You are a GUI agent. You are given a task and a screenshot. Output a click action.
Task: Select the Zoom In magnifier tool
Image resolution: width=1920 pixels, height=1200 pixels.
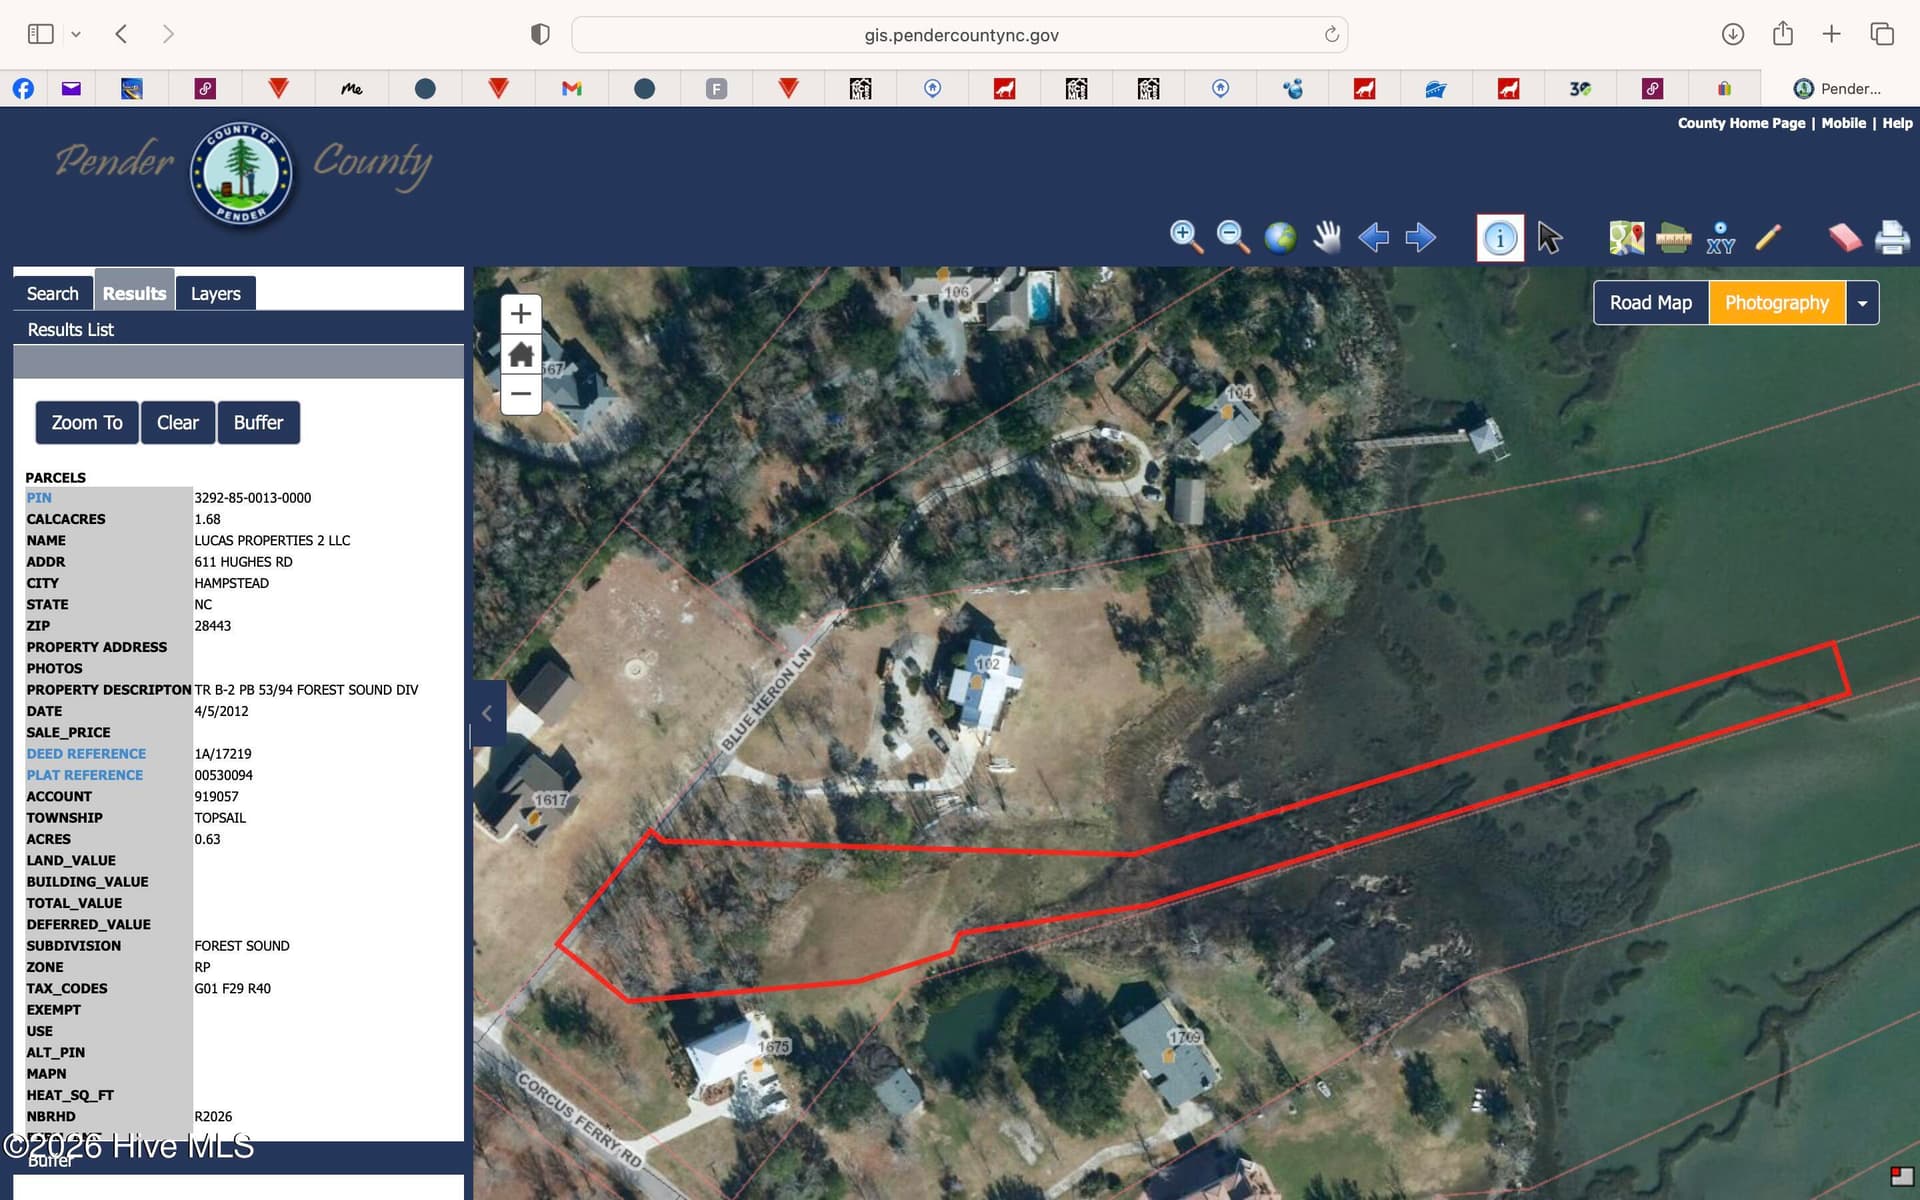[1186, 237]
